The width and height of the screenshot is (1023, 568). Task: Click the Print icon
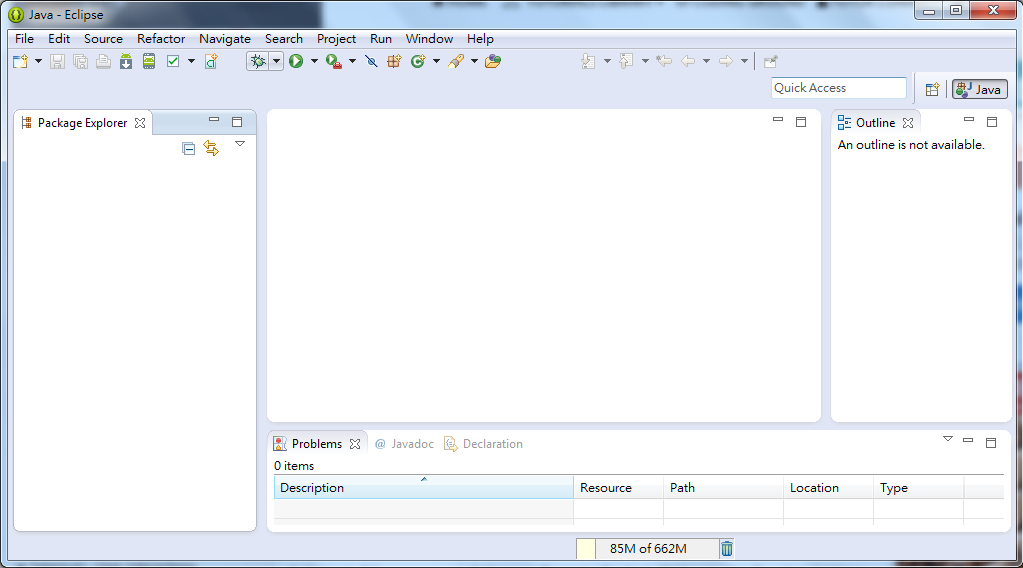pos(103,61)
